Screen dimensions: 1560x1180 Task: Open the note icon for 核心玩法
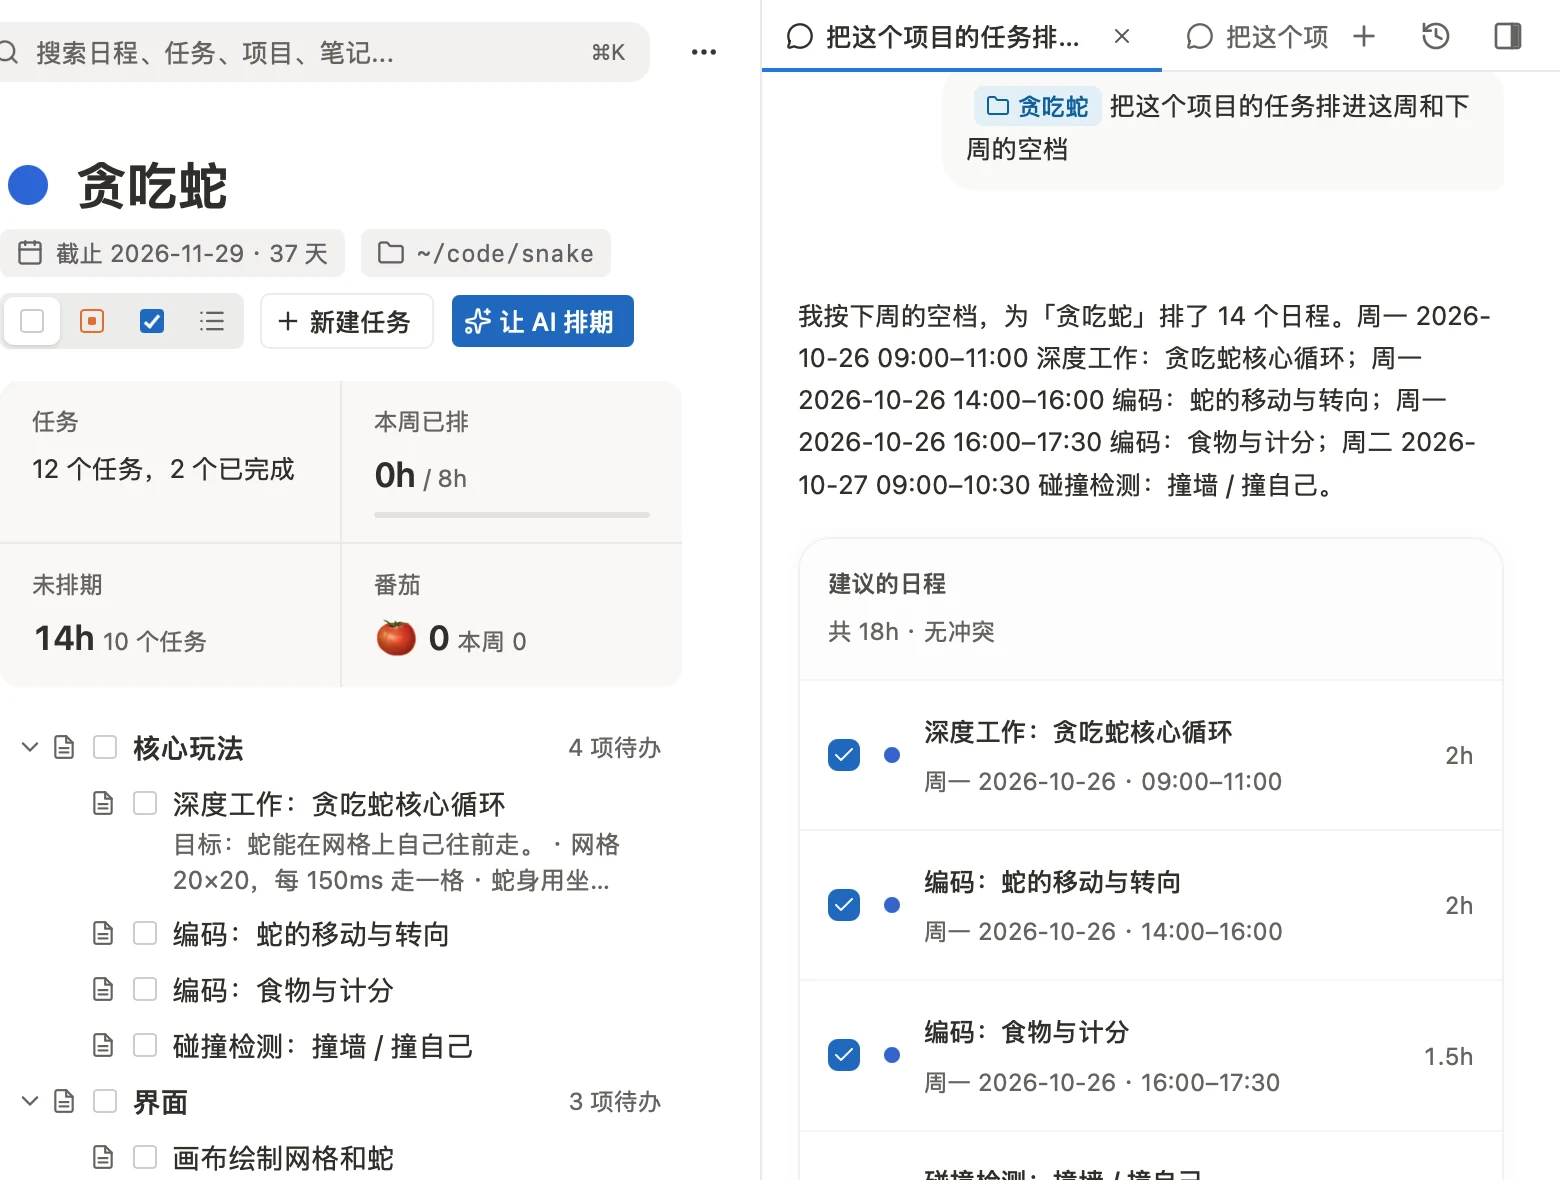(x=64, y=747)
